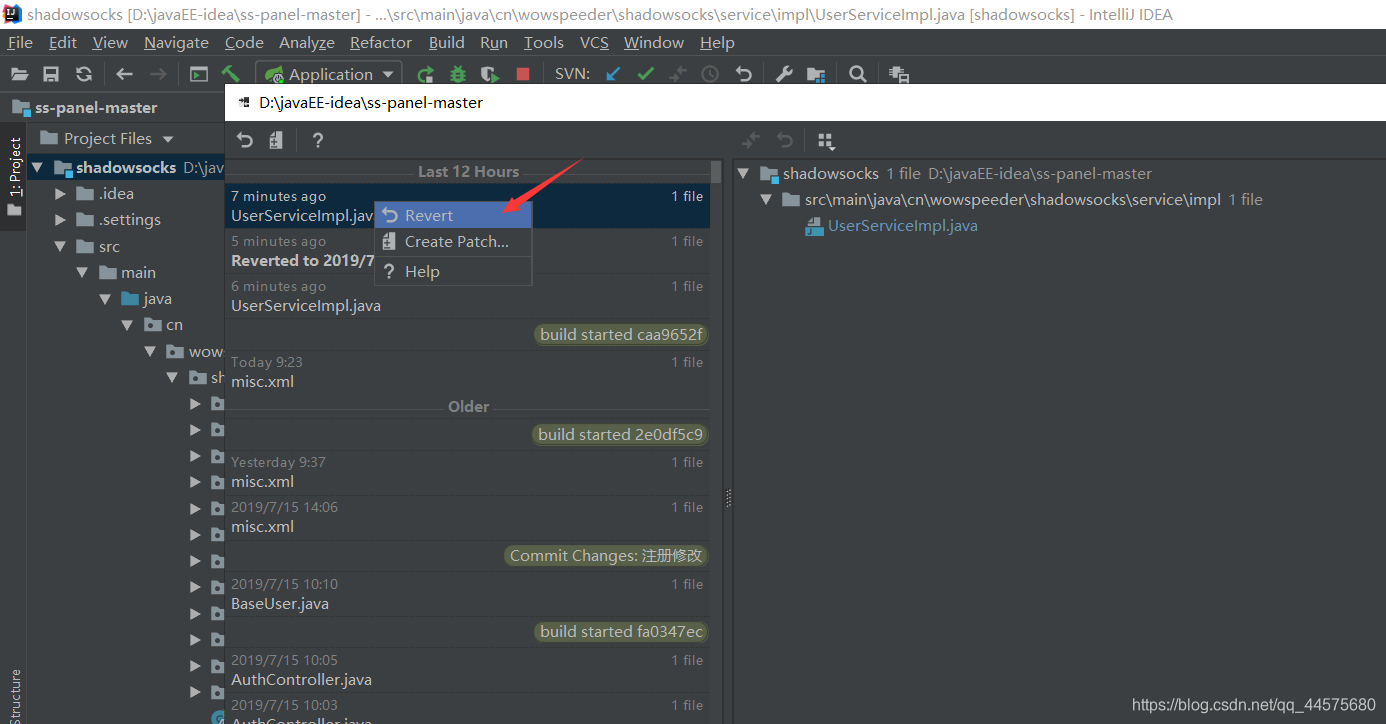The width and height of the screenshot is (1386, 724).
Task: Open the Refactor menu
Action: (381, 42)
